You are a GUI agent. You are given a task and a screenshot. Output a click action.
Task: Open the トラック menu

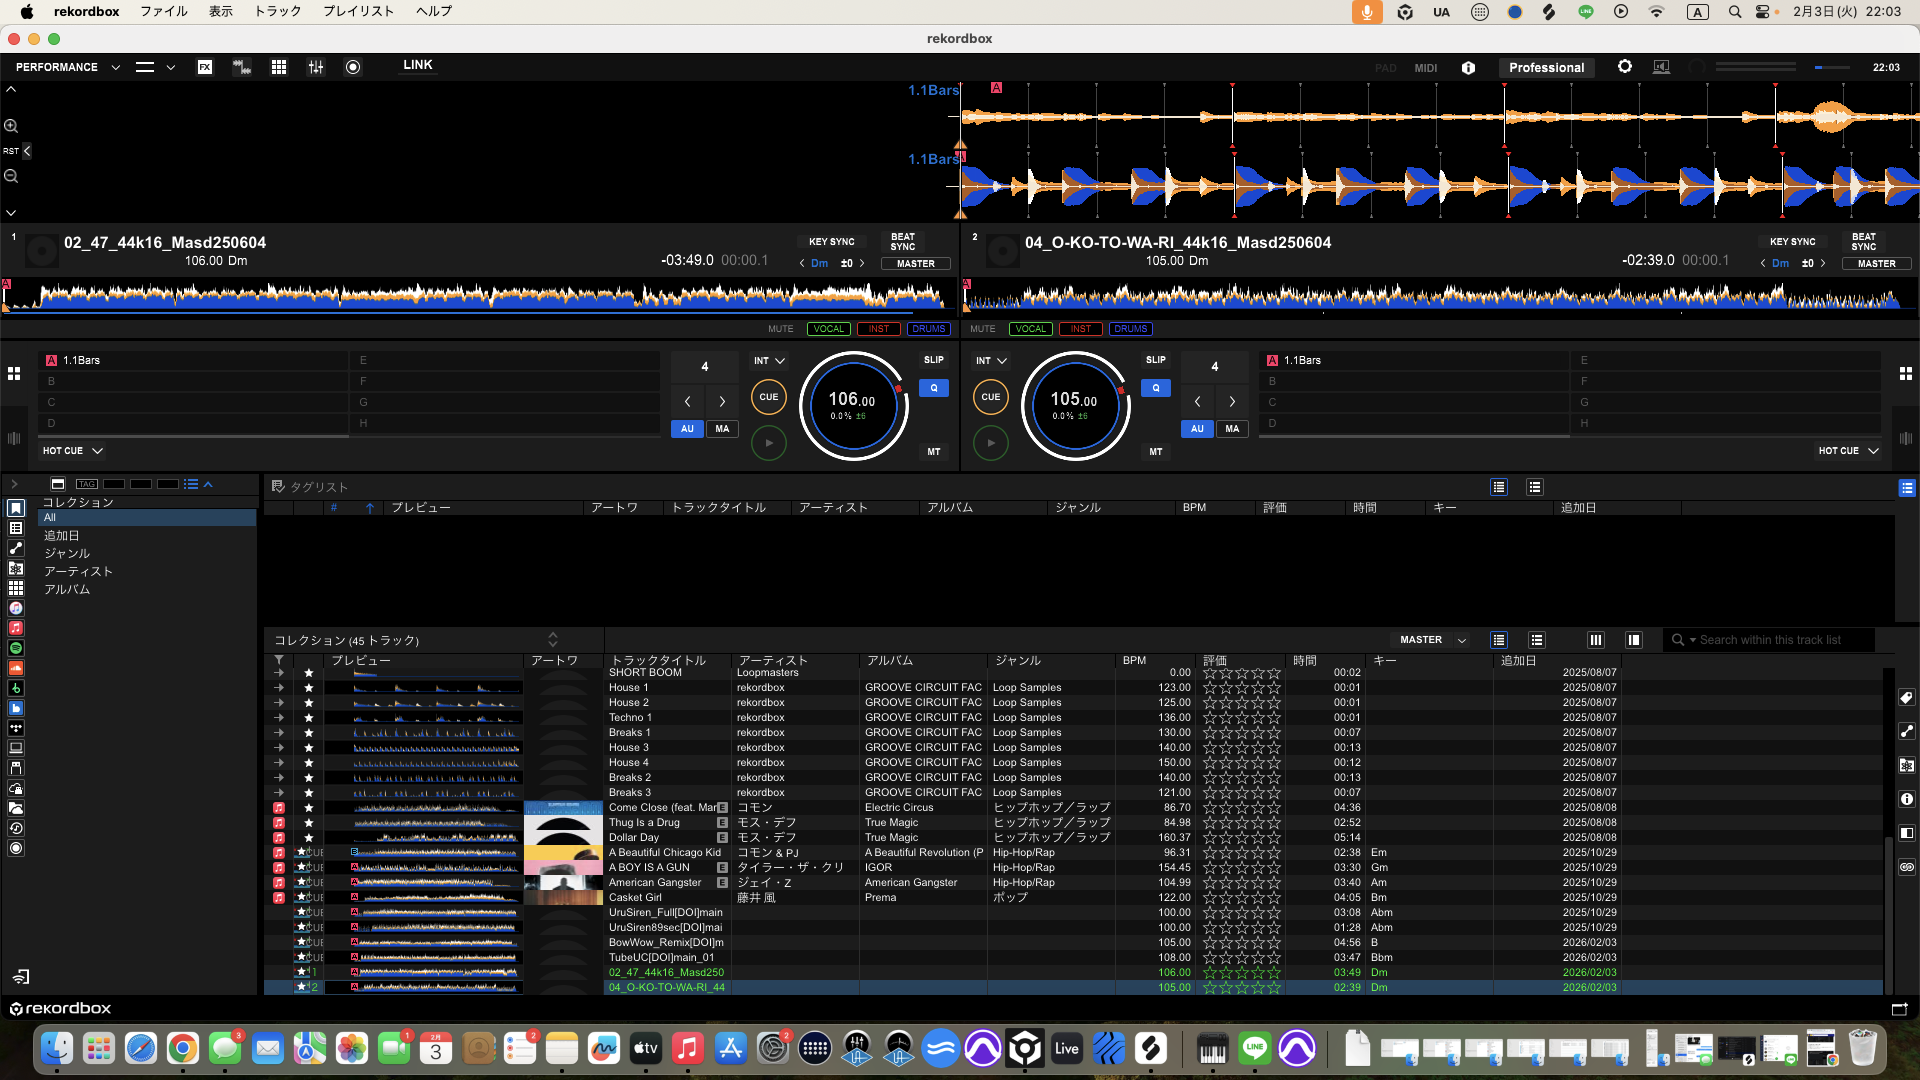coord(277,11)
